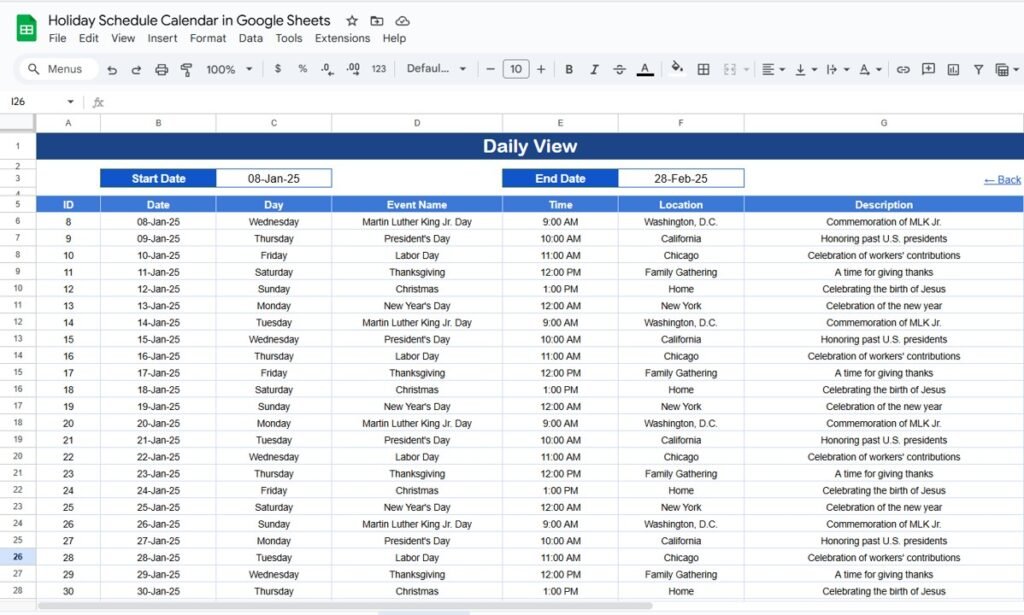Click the Menus search button
Viewport: 1024px width, 615px height.
coord(57,69)
